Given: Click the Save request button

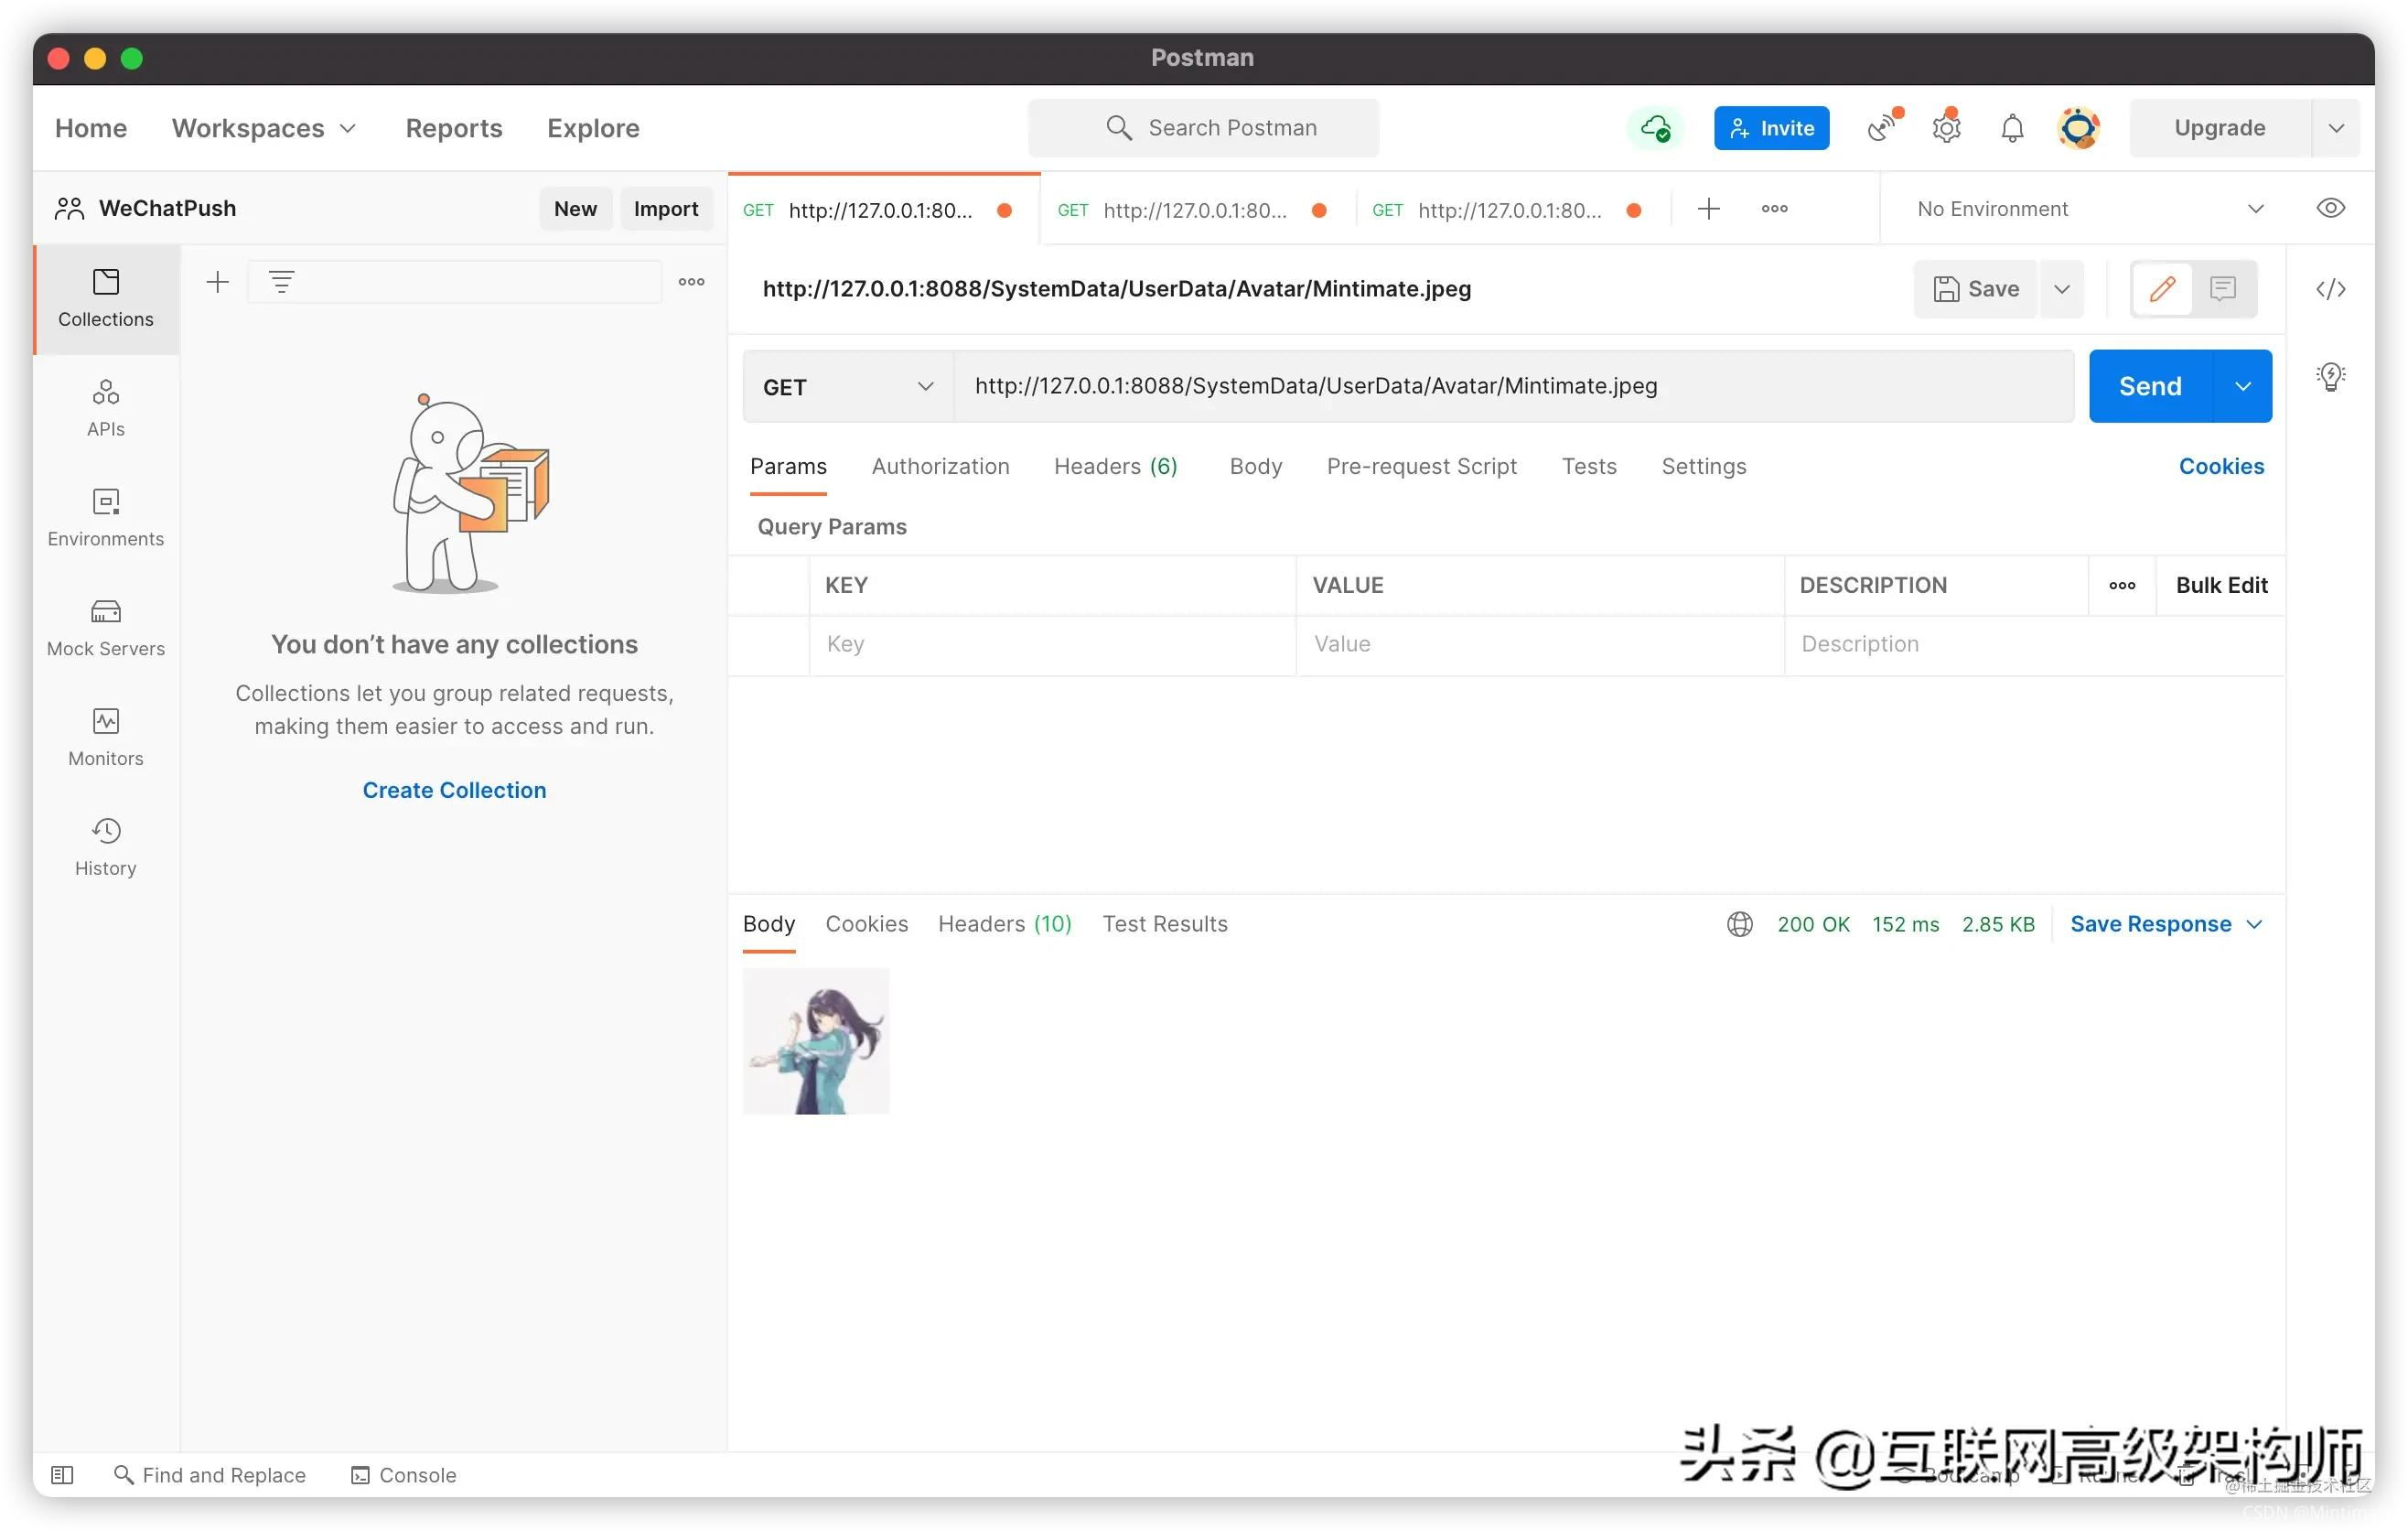Looking at the screenshot, I should point(1975,289).
